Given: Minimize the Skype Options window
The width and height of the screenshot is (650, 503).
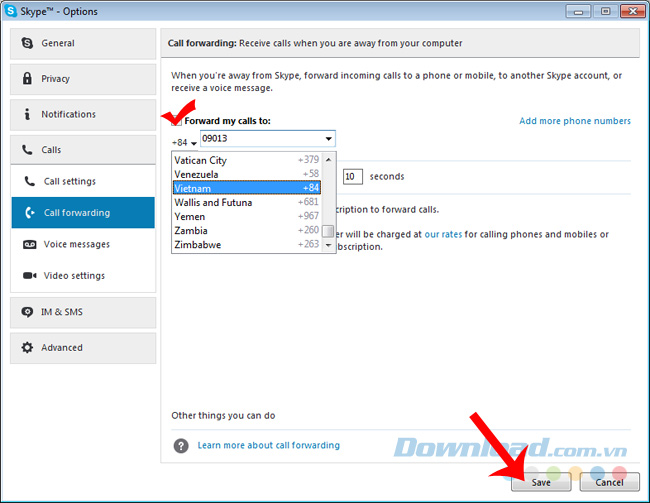Looking at the screenshot, I should tap(578, 11).
